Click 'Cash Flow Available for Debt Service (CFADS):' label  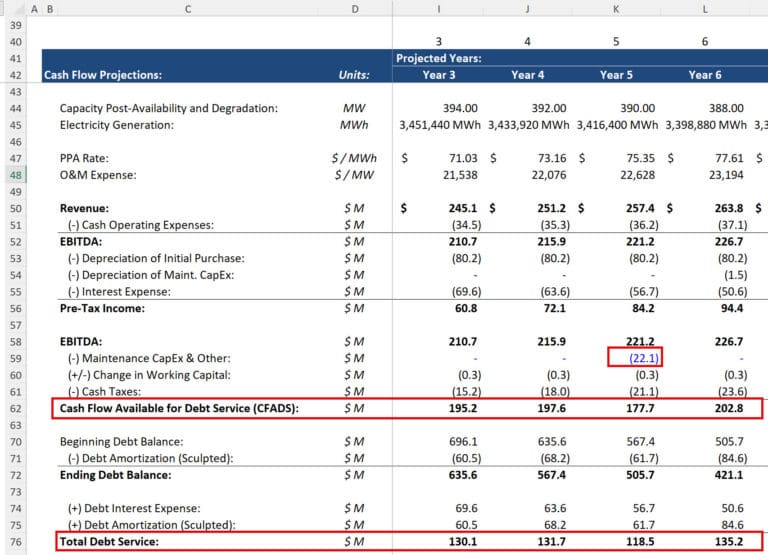[x=179, y=408]
